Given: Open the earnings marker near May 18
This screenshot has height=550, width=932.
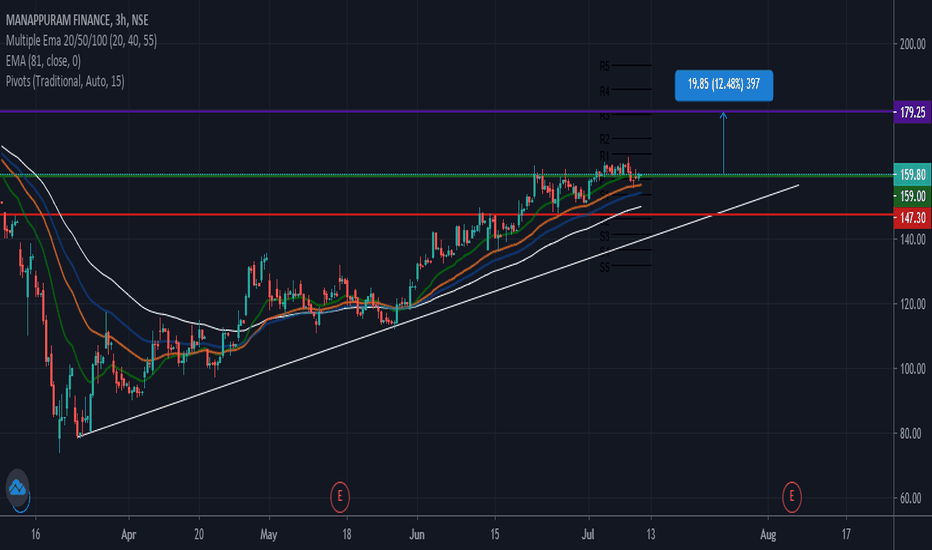Looking at the screenshot, I should pos(340,496).
